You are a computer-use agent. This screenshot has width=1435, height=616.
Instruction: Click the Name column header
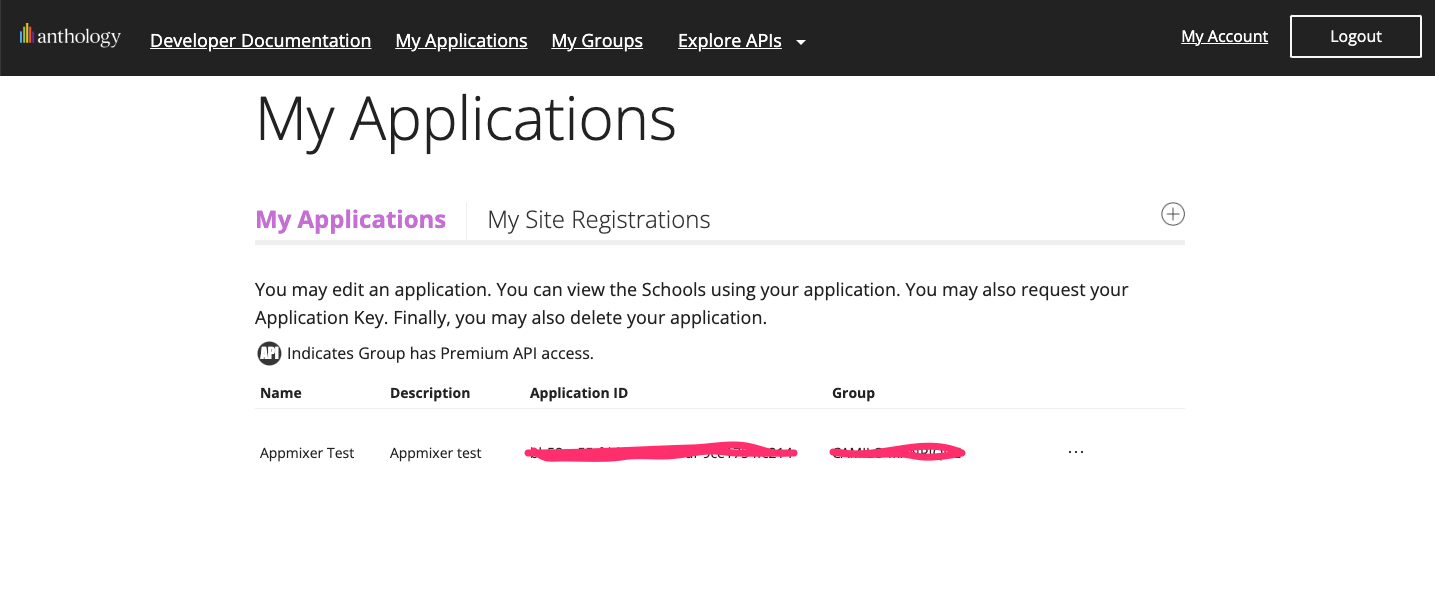point(281,393)
